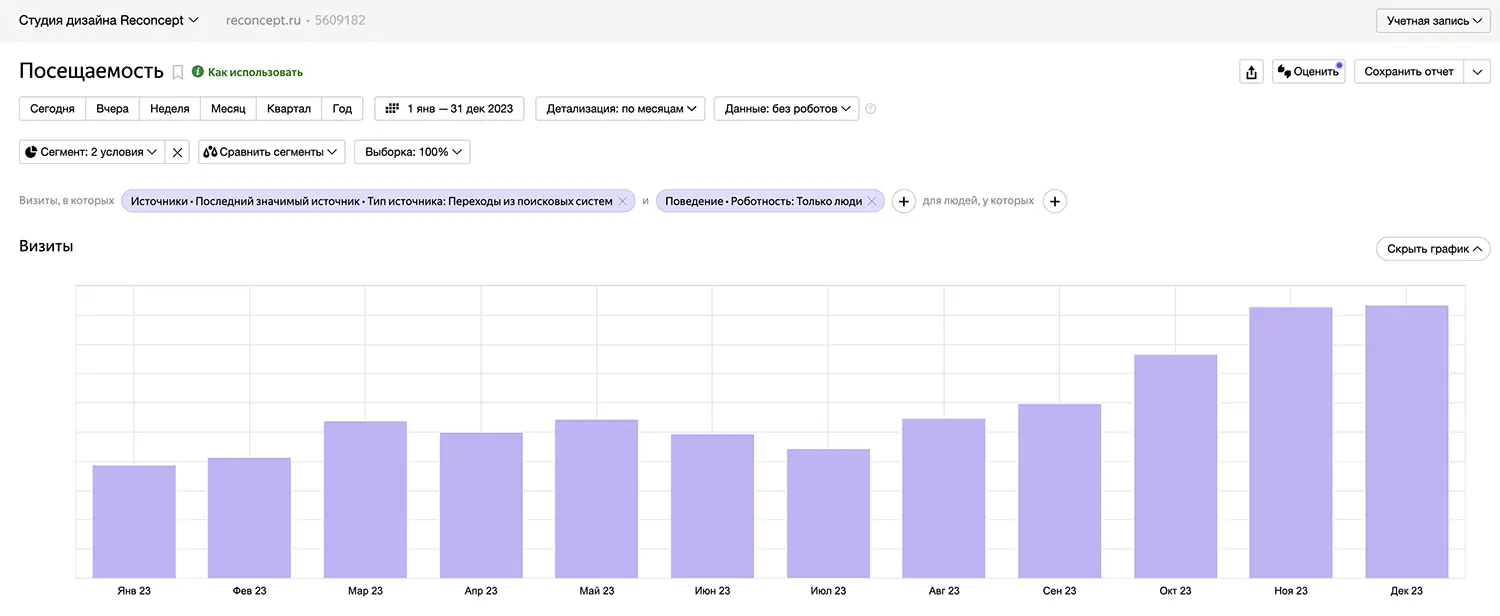The height and width of the screenshot is (616, 1500).
Task: Open the Студия дизайна Reconcept menu
Action: [108, 20]
